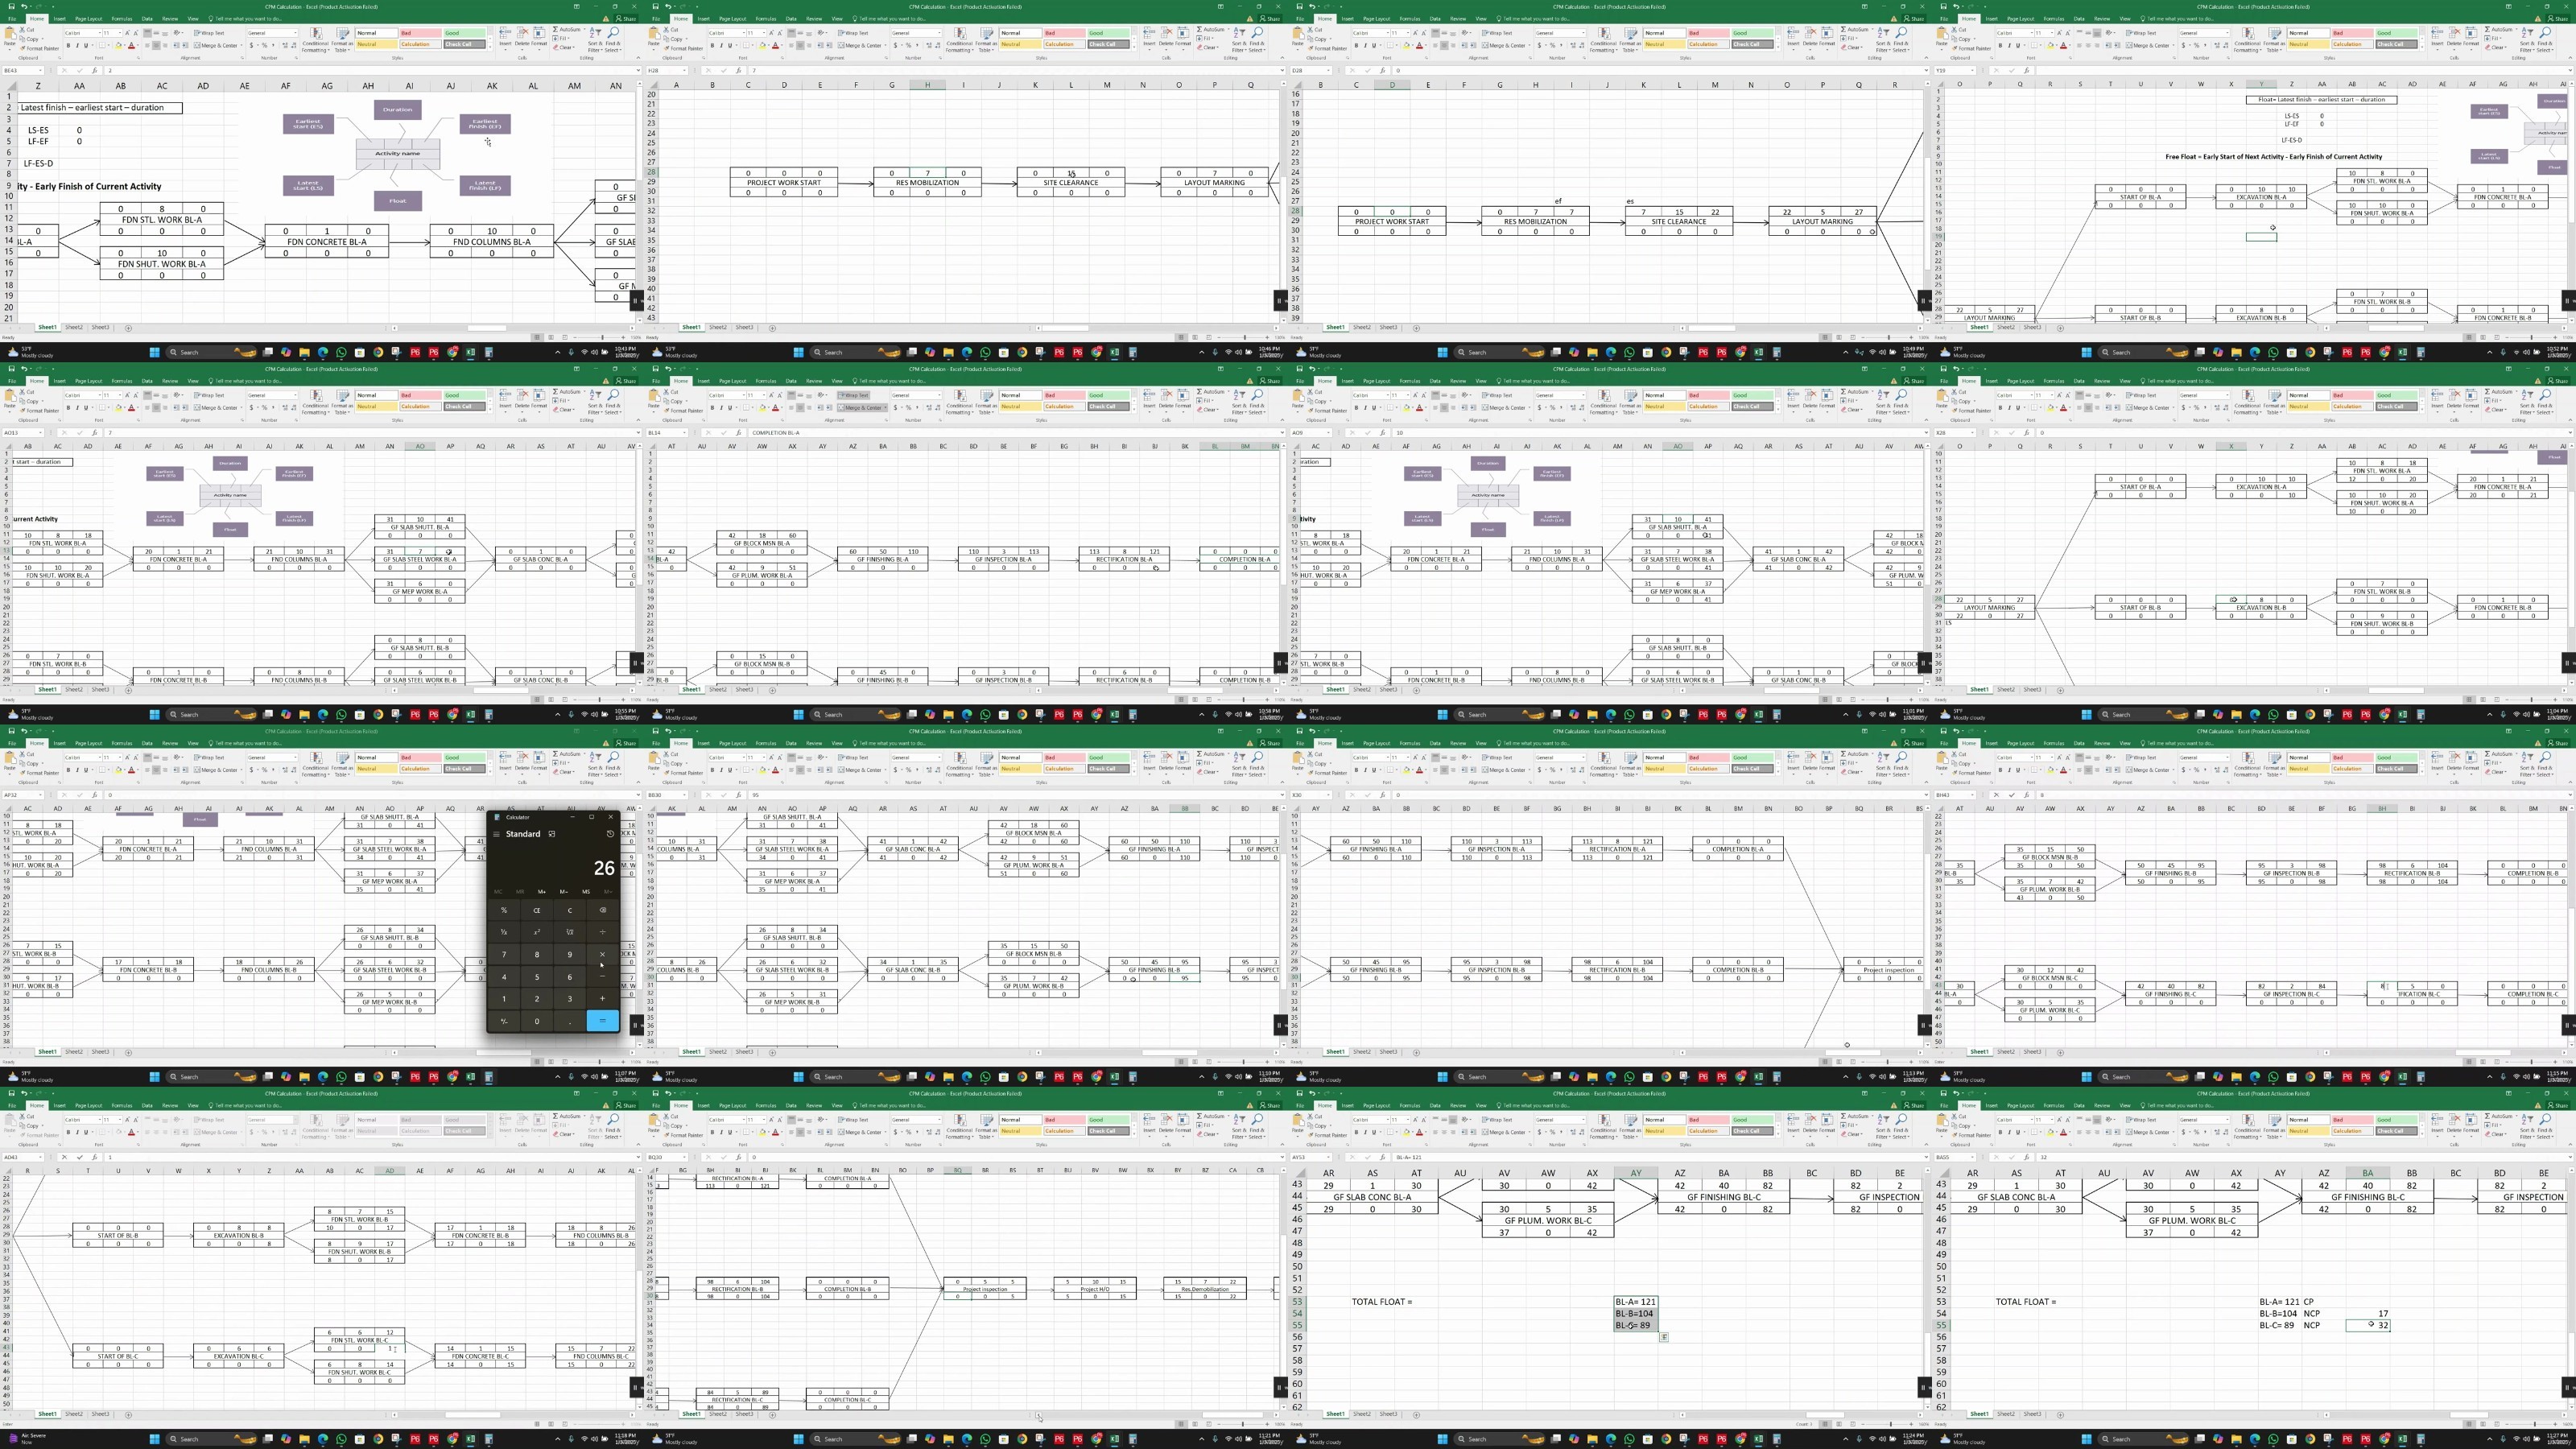Click Save icon in Excel window with BA55 selected
Image resolution: width=2576 pixels, height=1449 pixels.
[x=1943, y=1093]
